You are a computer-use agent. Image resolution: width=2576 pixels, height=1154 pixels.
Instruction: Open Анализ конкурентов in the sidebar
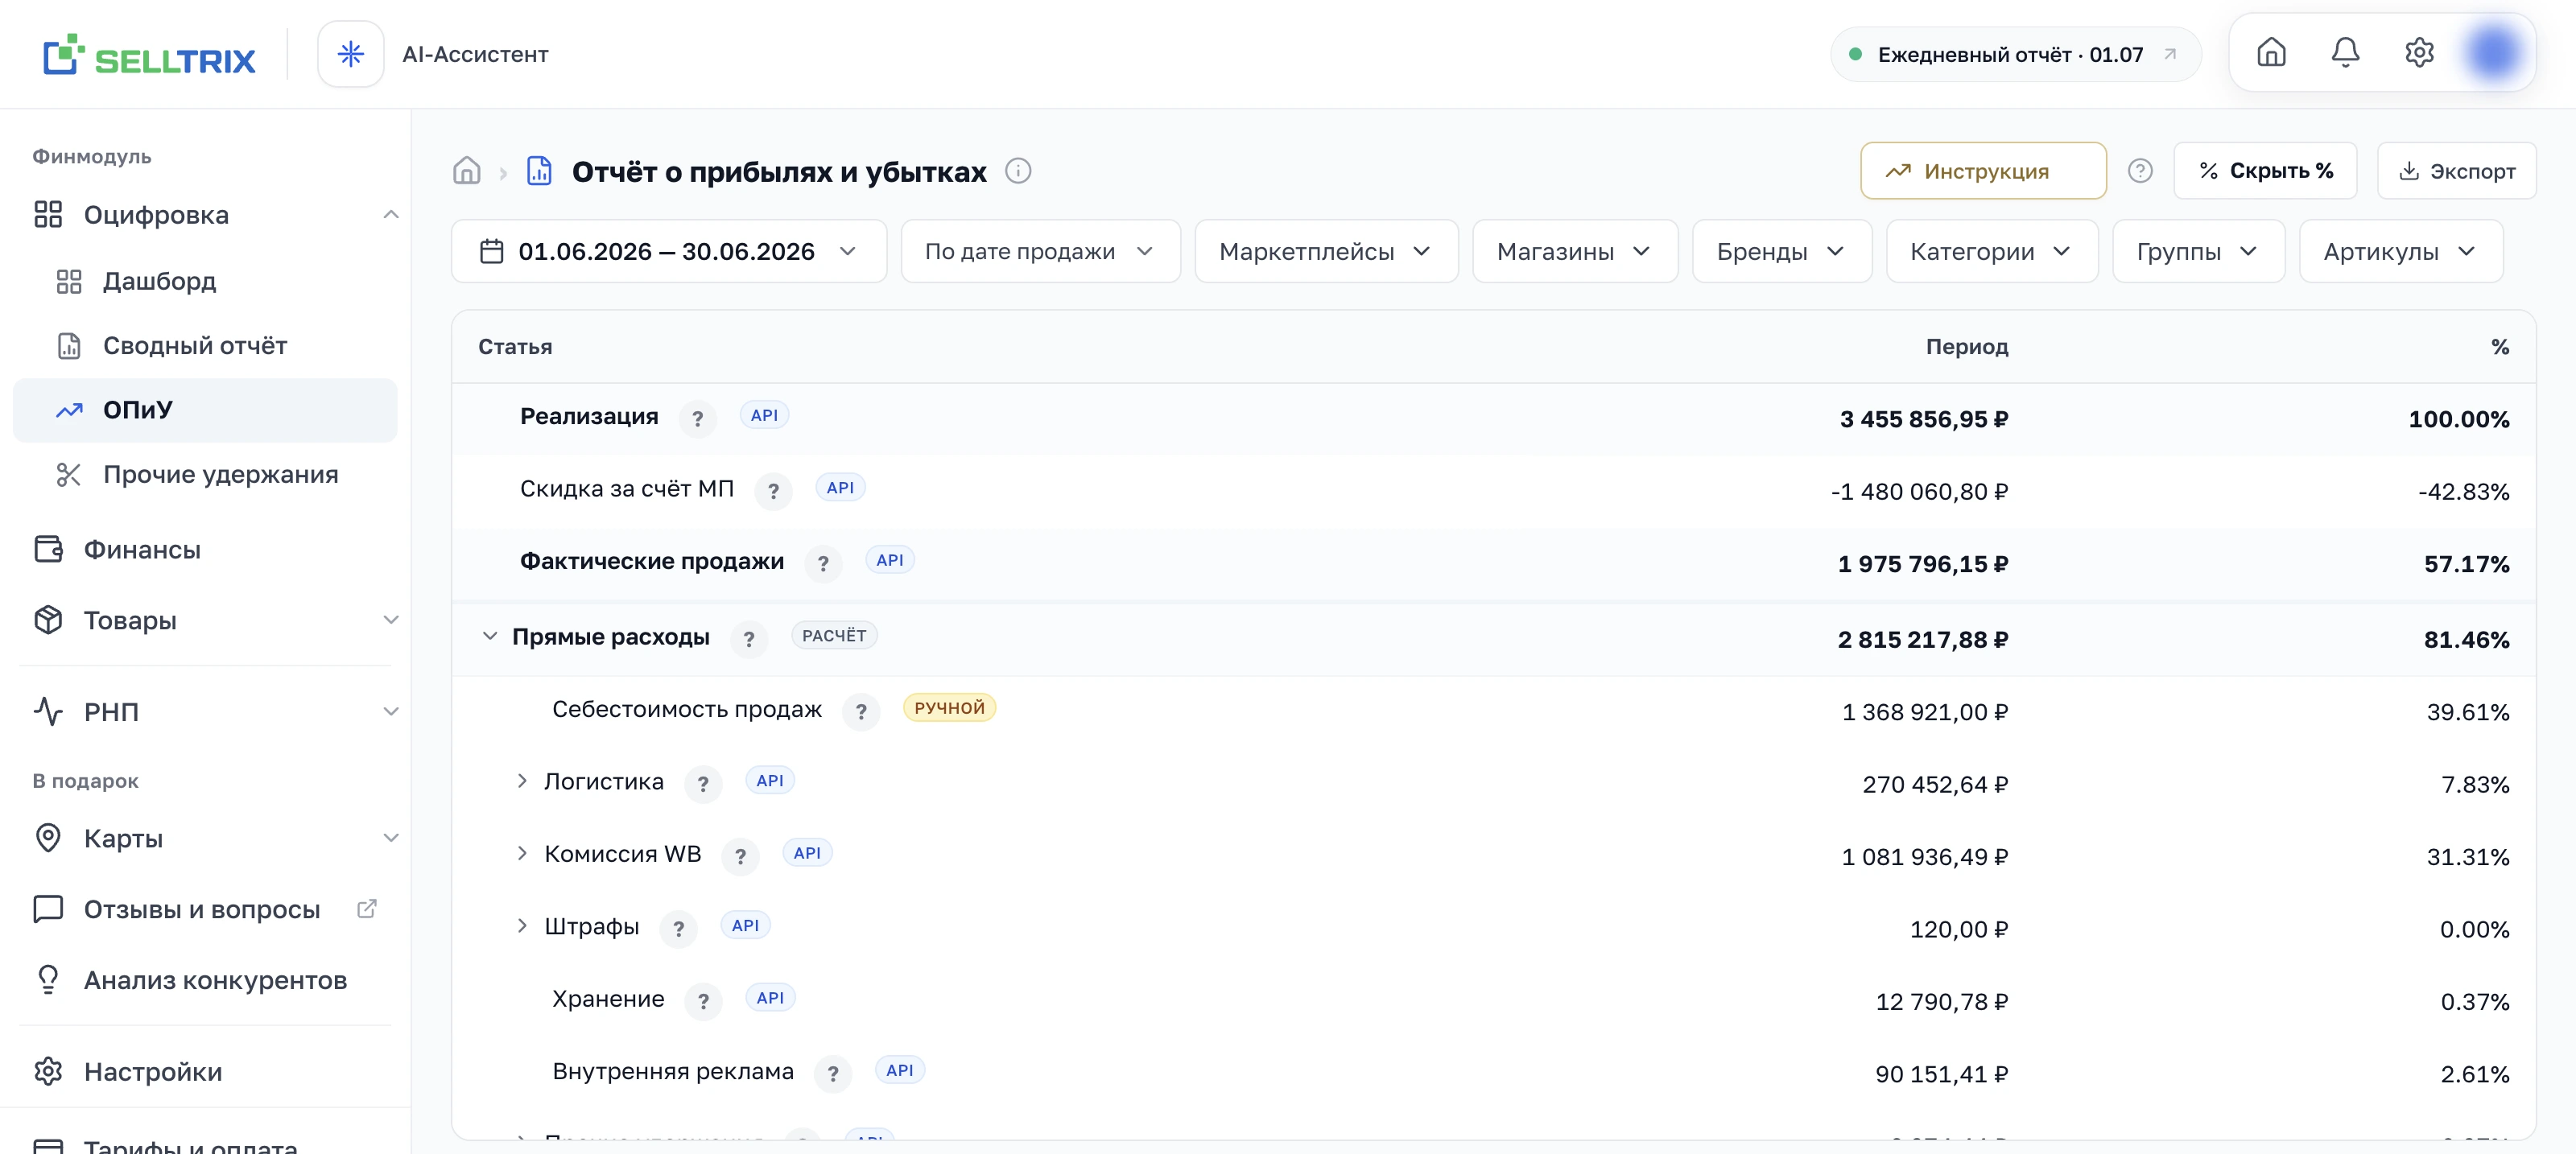click(x=205, y=980)
